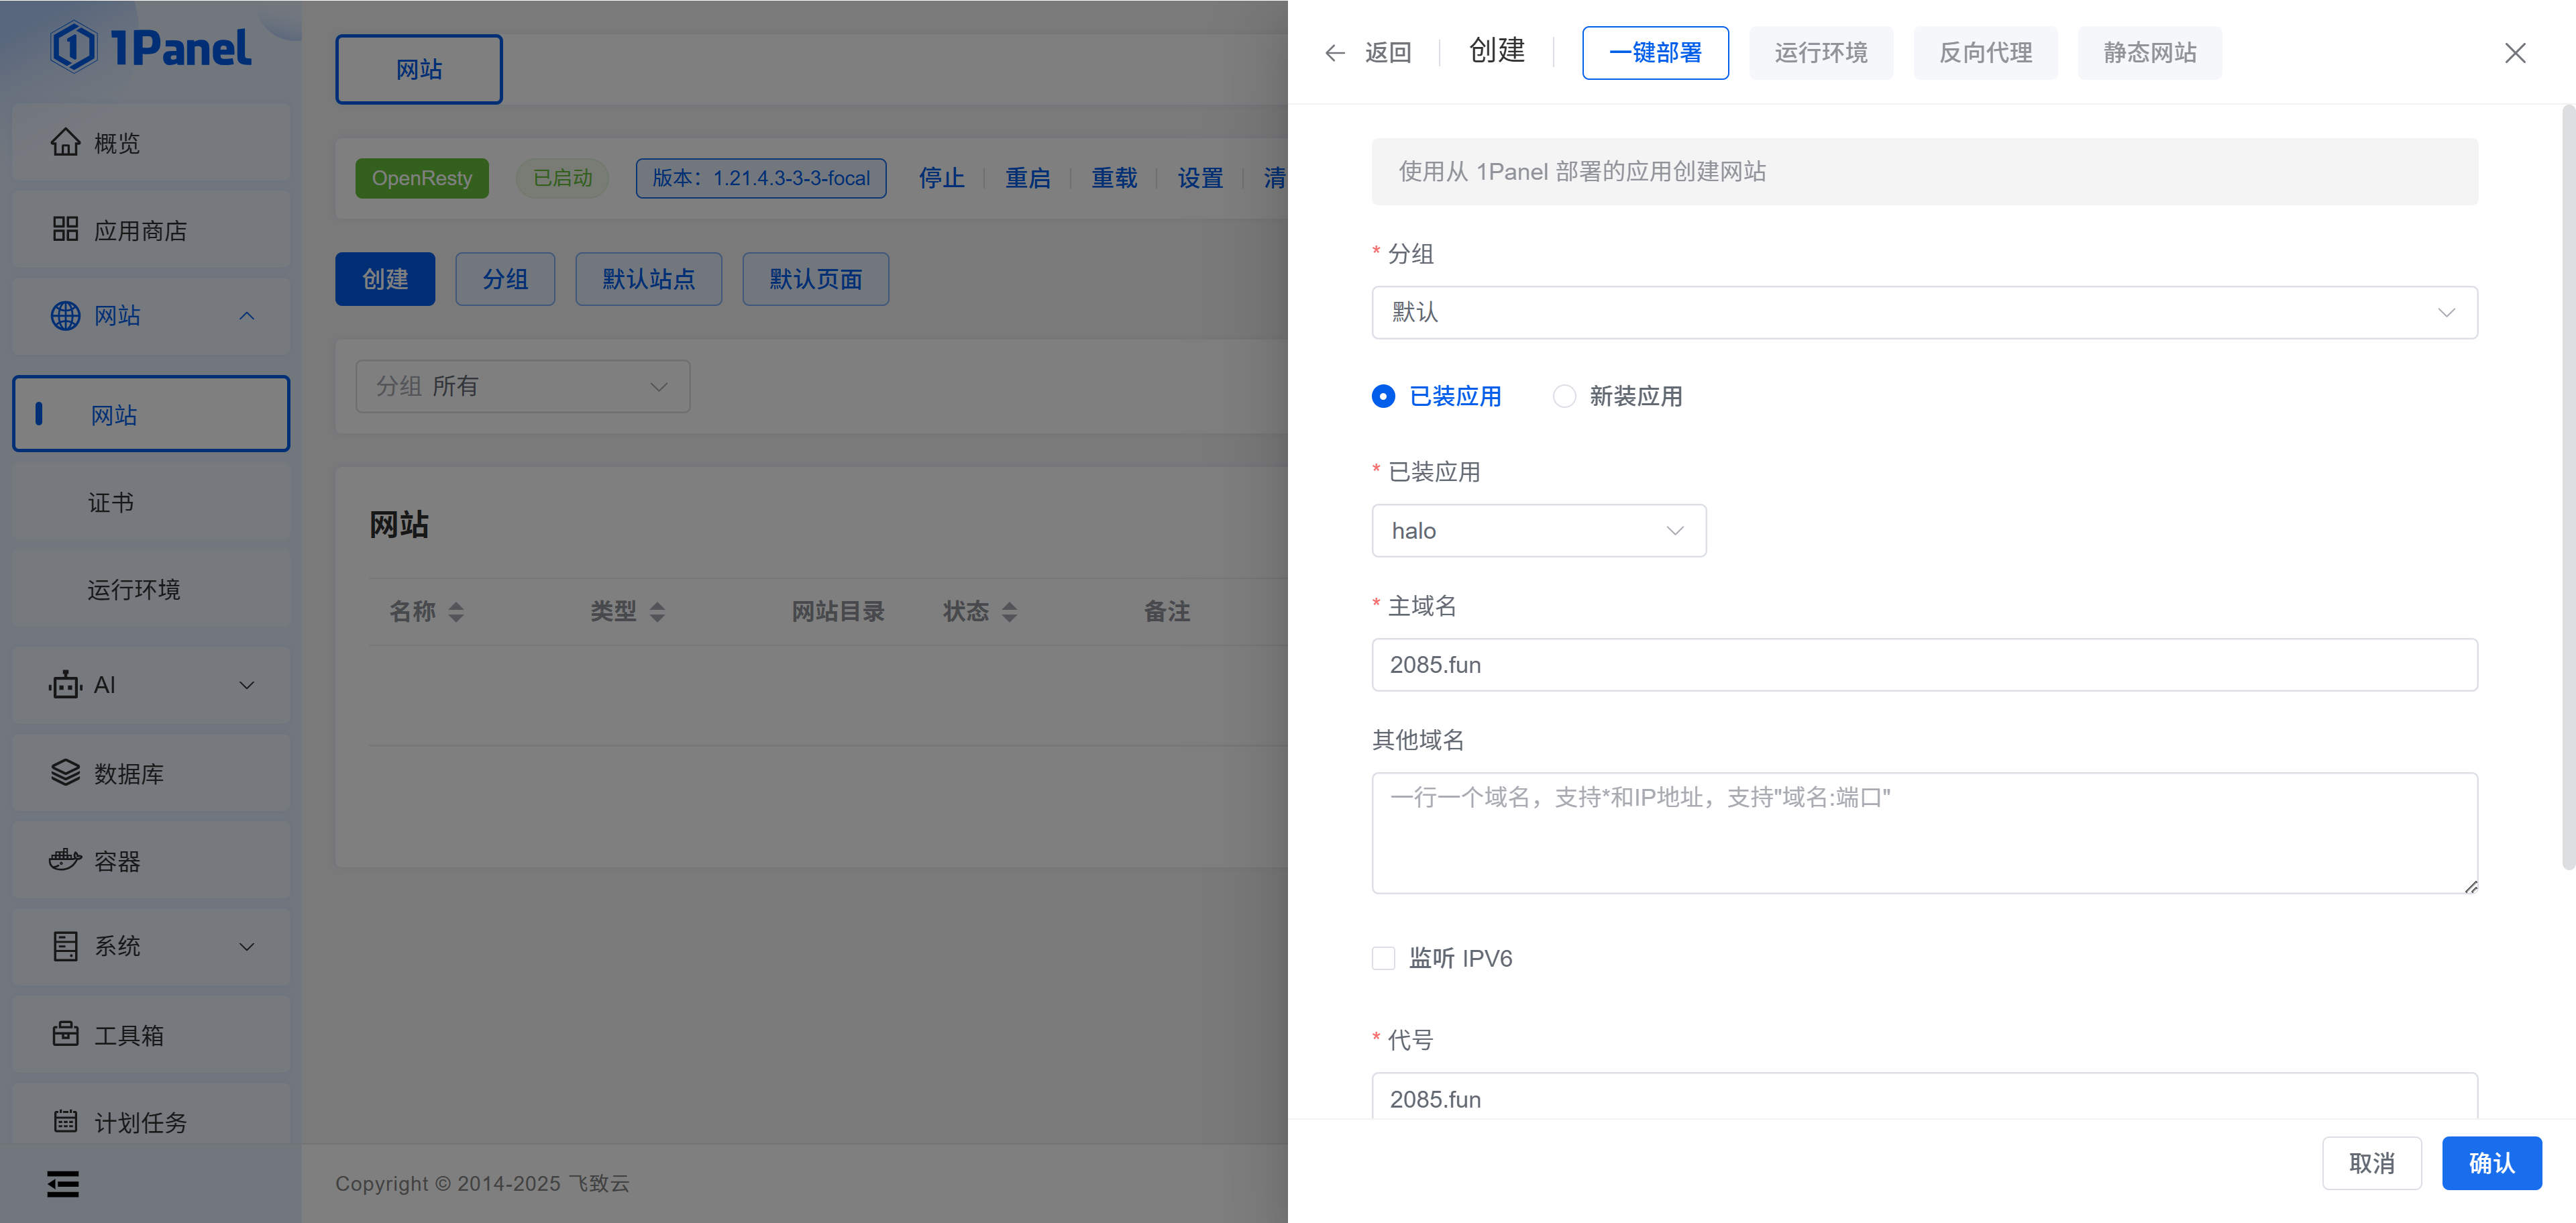Viewport: 2576px width, 1223px height.
Task: Click the 数据库 layers icon
Action: [x=65, y=773]
